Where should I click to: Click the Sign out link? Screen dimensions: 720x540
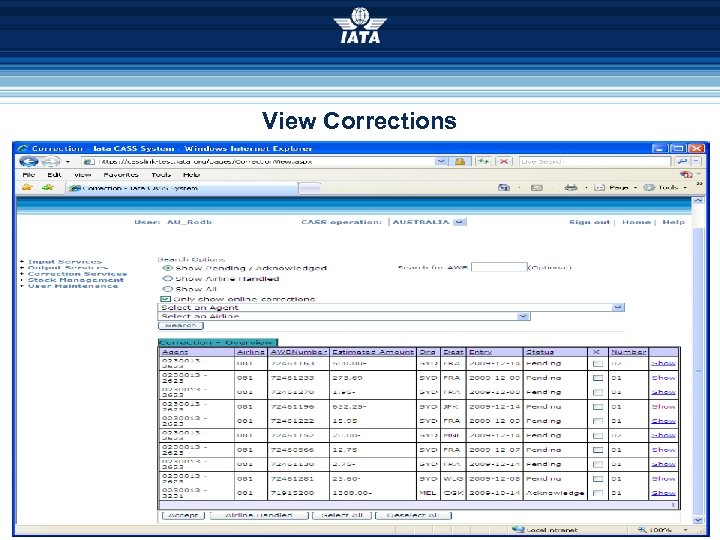point(589,222)
